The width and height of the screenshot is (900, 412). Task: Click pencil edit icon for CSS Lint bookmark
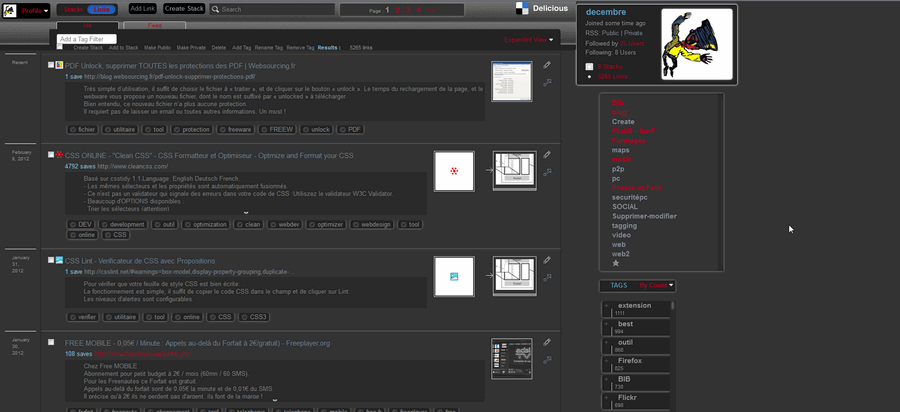pyautogui.click(x=548, y=260)
